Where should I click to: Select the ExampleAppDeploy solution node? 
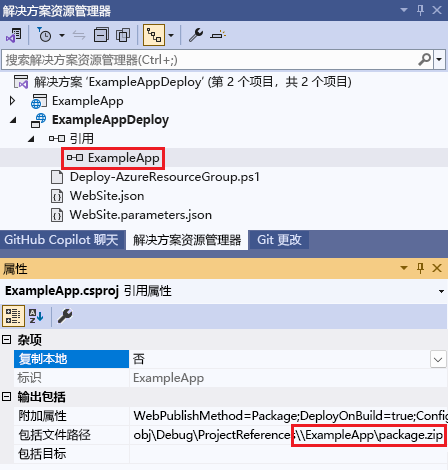pos(193,82)
